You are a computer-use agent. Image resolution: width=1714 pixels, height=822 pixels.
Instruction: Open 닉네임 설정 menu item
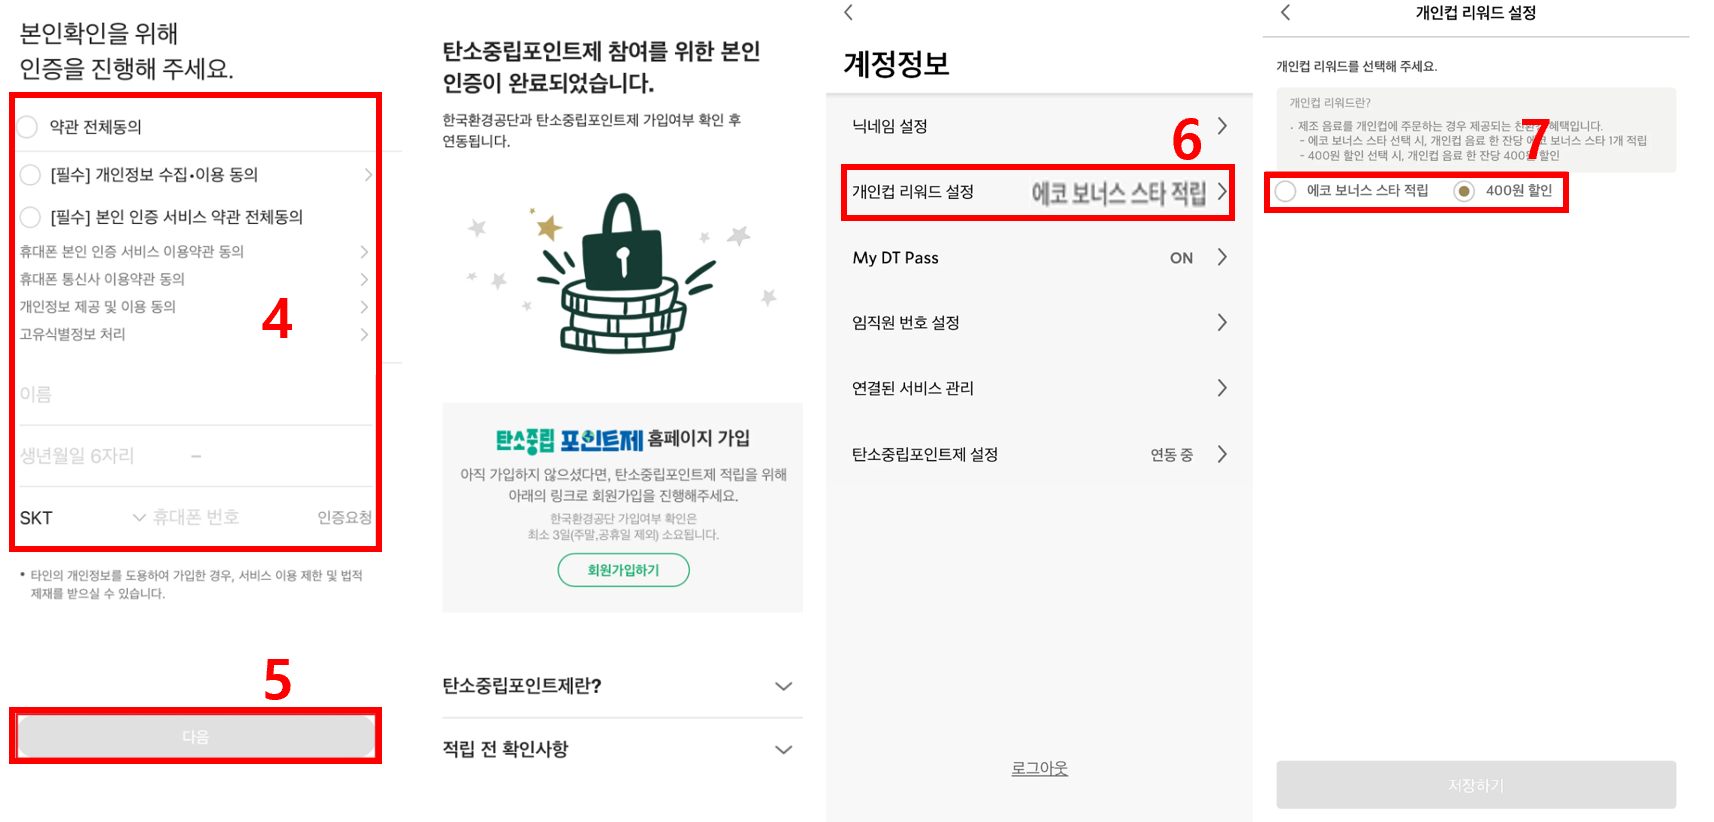(x=1038, y=126)
